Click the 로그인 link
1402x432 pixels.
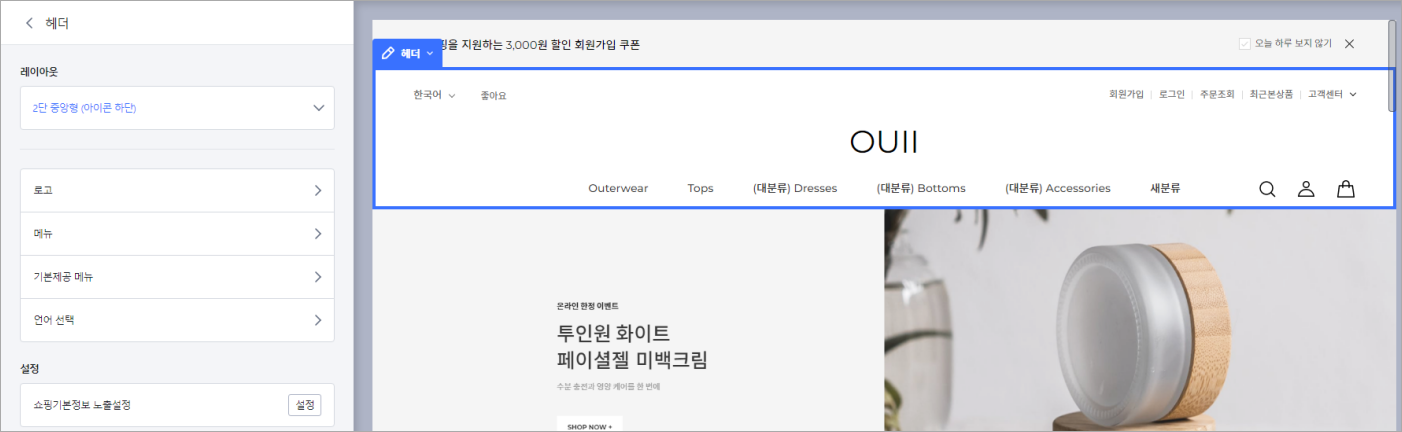1172,94
